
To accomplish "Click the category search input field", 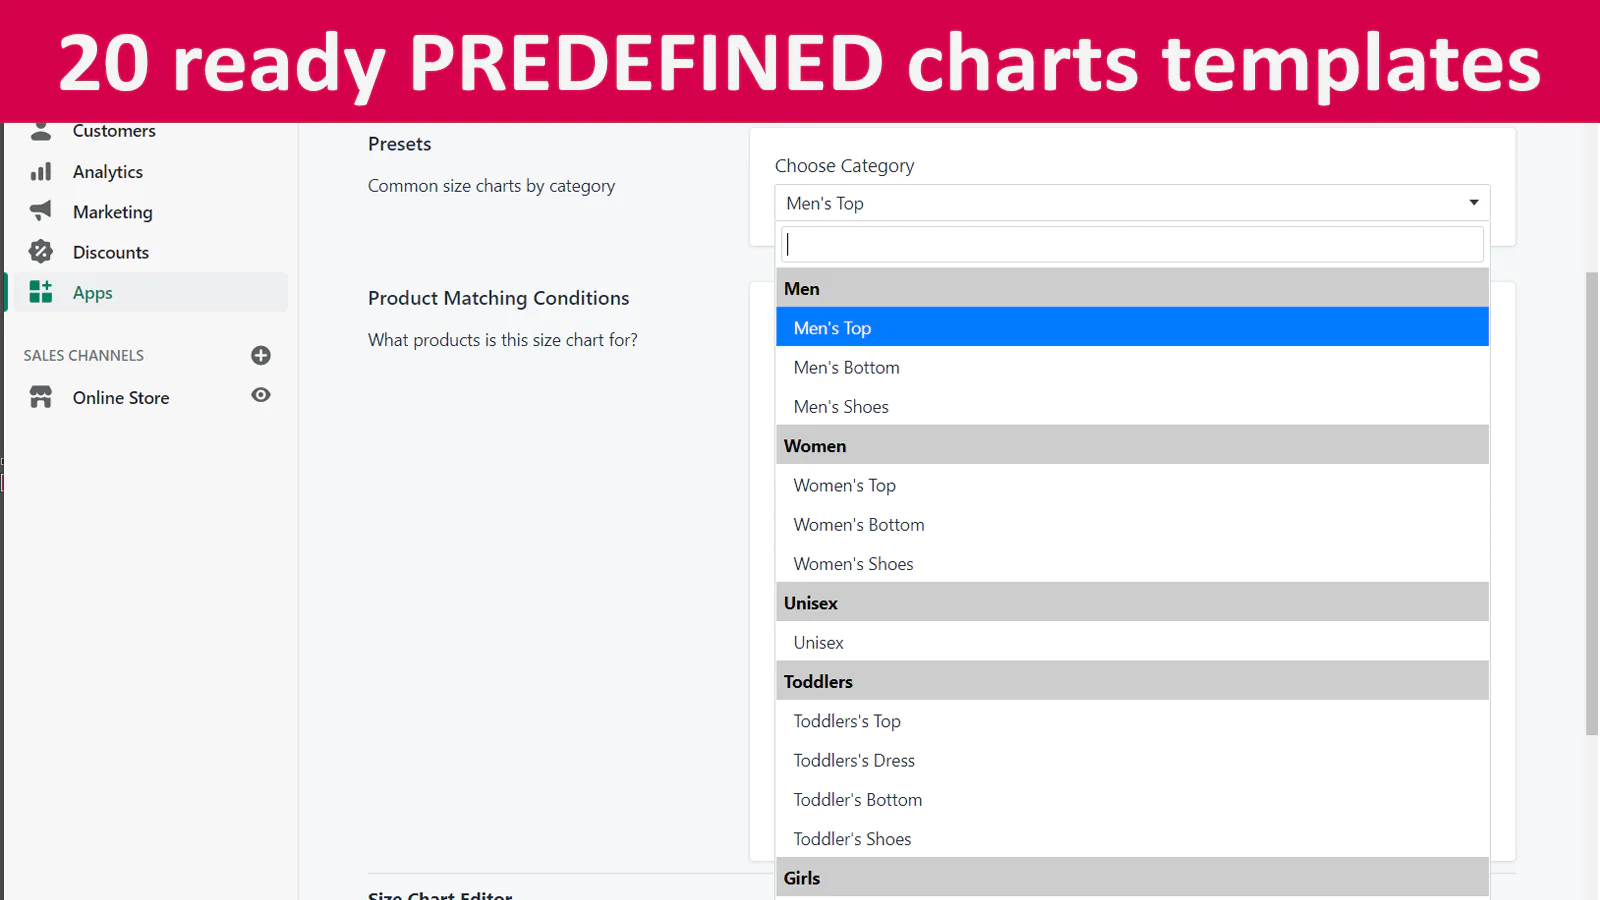I will (x=1132, y=244).
